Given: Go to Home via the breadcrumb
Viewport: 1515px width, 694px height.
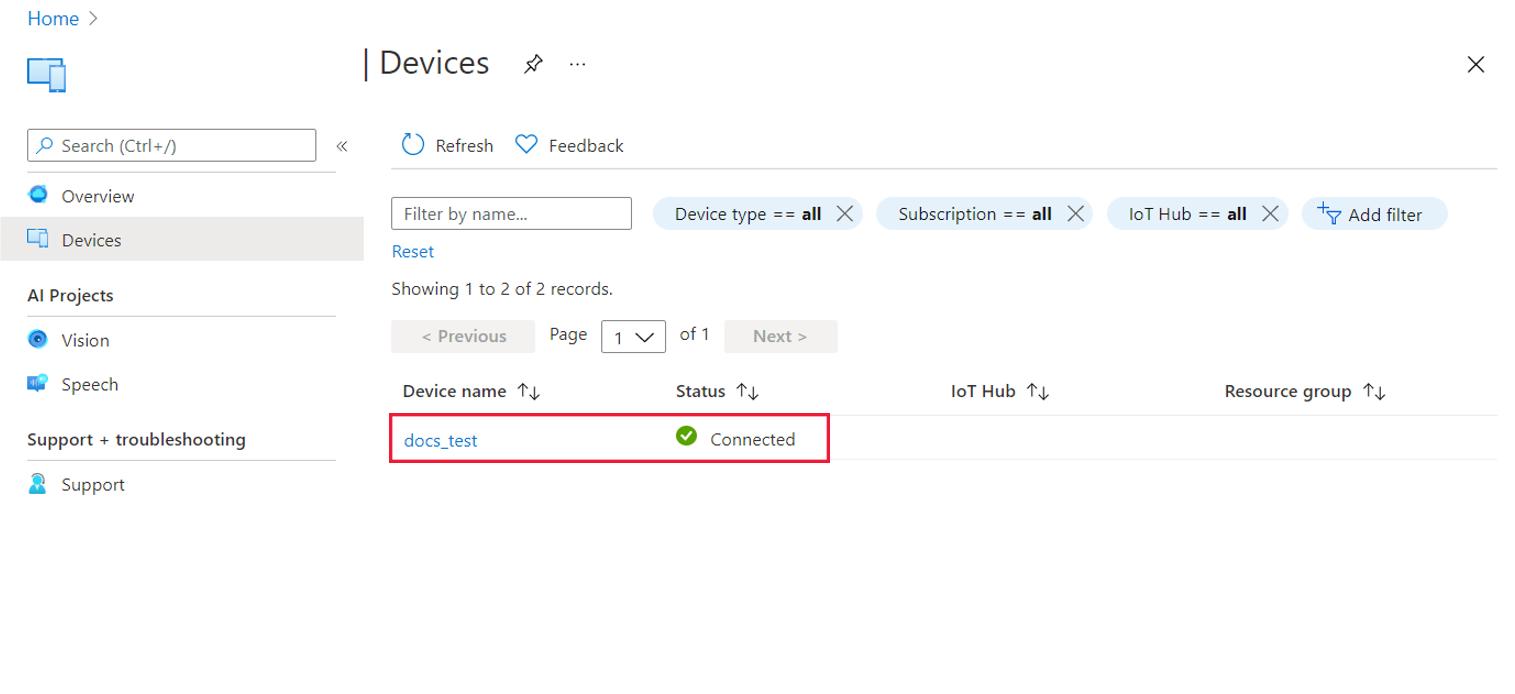Looking at the screenshot, I should tap(53, 19).
